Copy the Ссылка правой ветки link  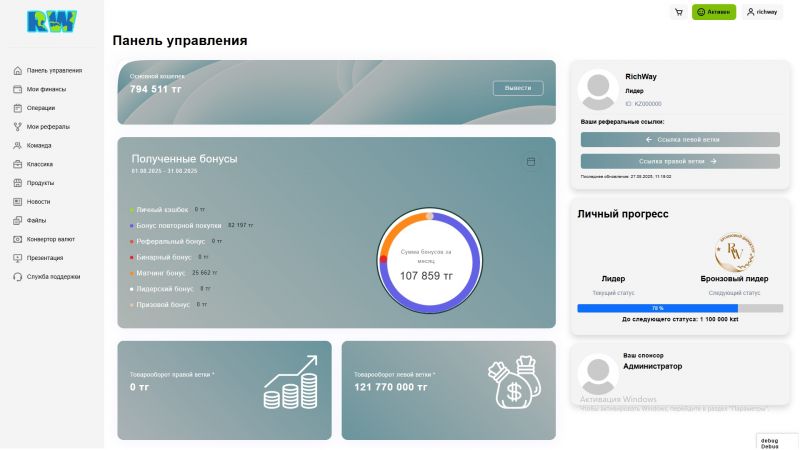(x=680, y=160)
